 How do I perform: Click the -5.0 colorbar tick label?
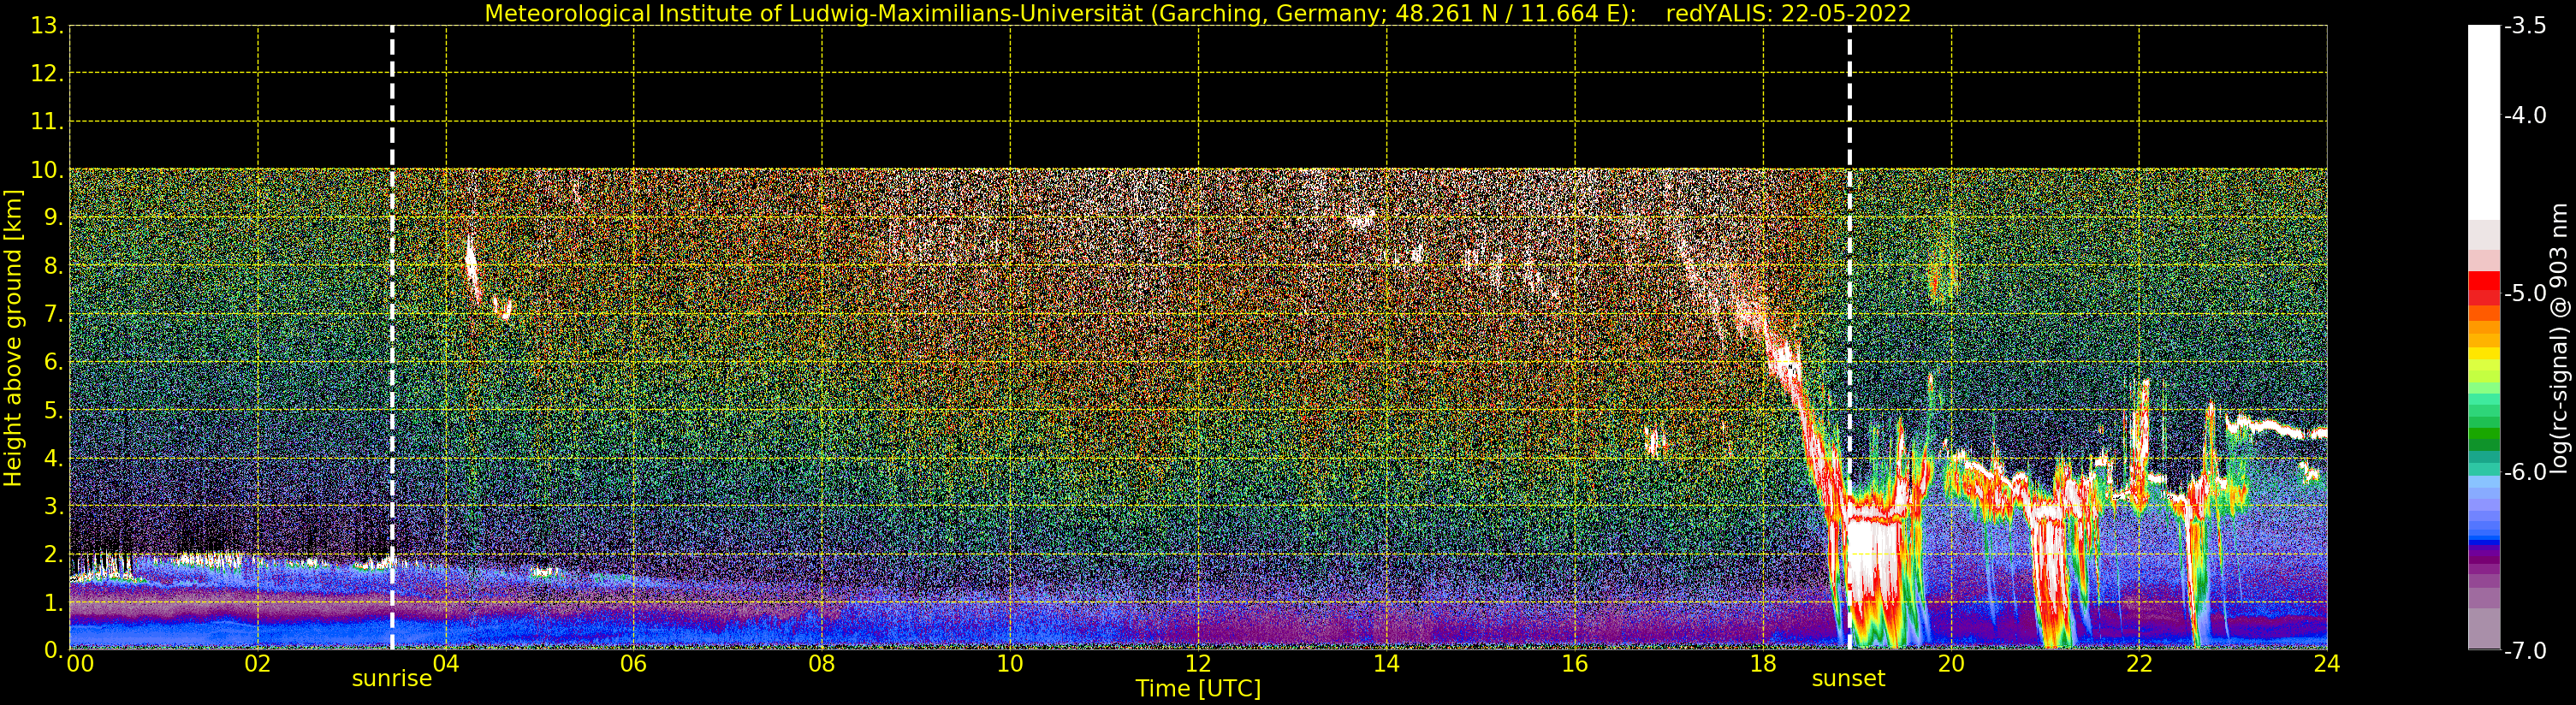(2526, 294)
